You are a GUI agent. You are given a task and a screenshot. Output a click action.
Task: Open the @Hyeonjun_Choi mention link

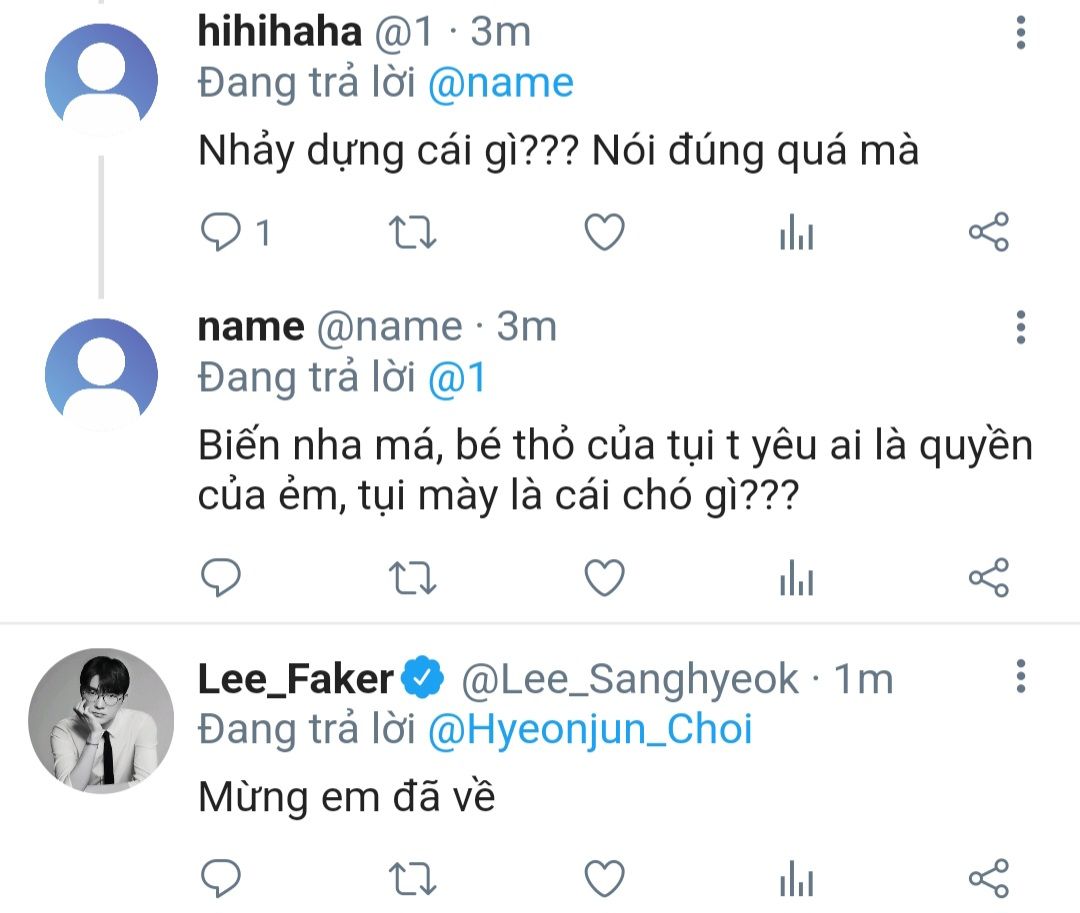pyautogui.click(x=589, y=730)
